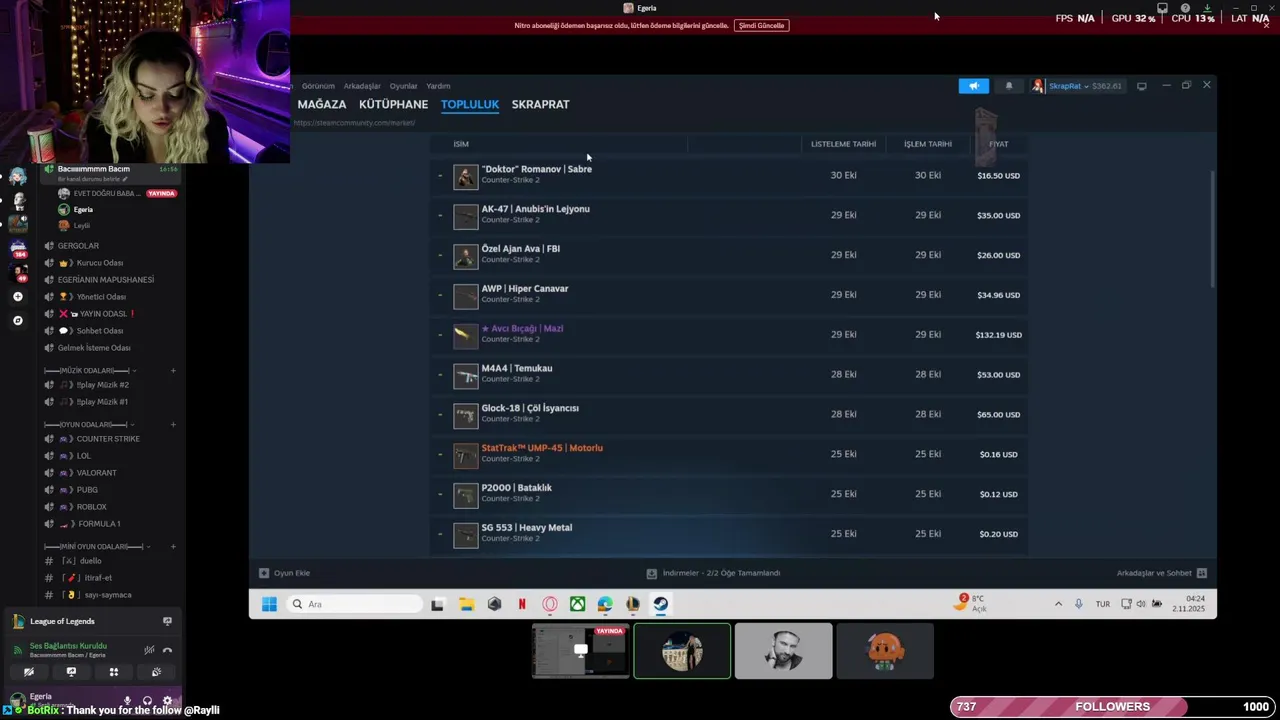Click the taskbar Ara search box
Viewport: 1280px width, 720px height.
click(354, 604)
